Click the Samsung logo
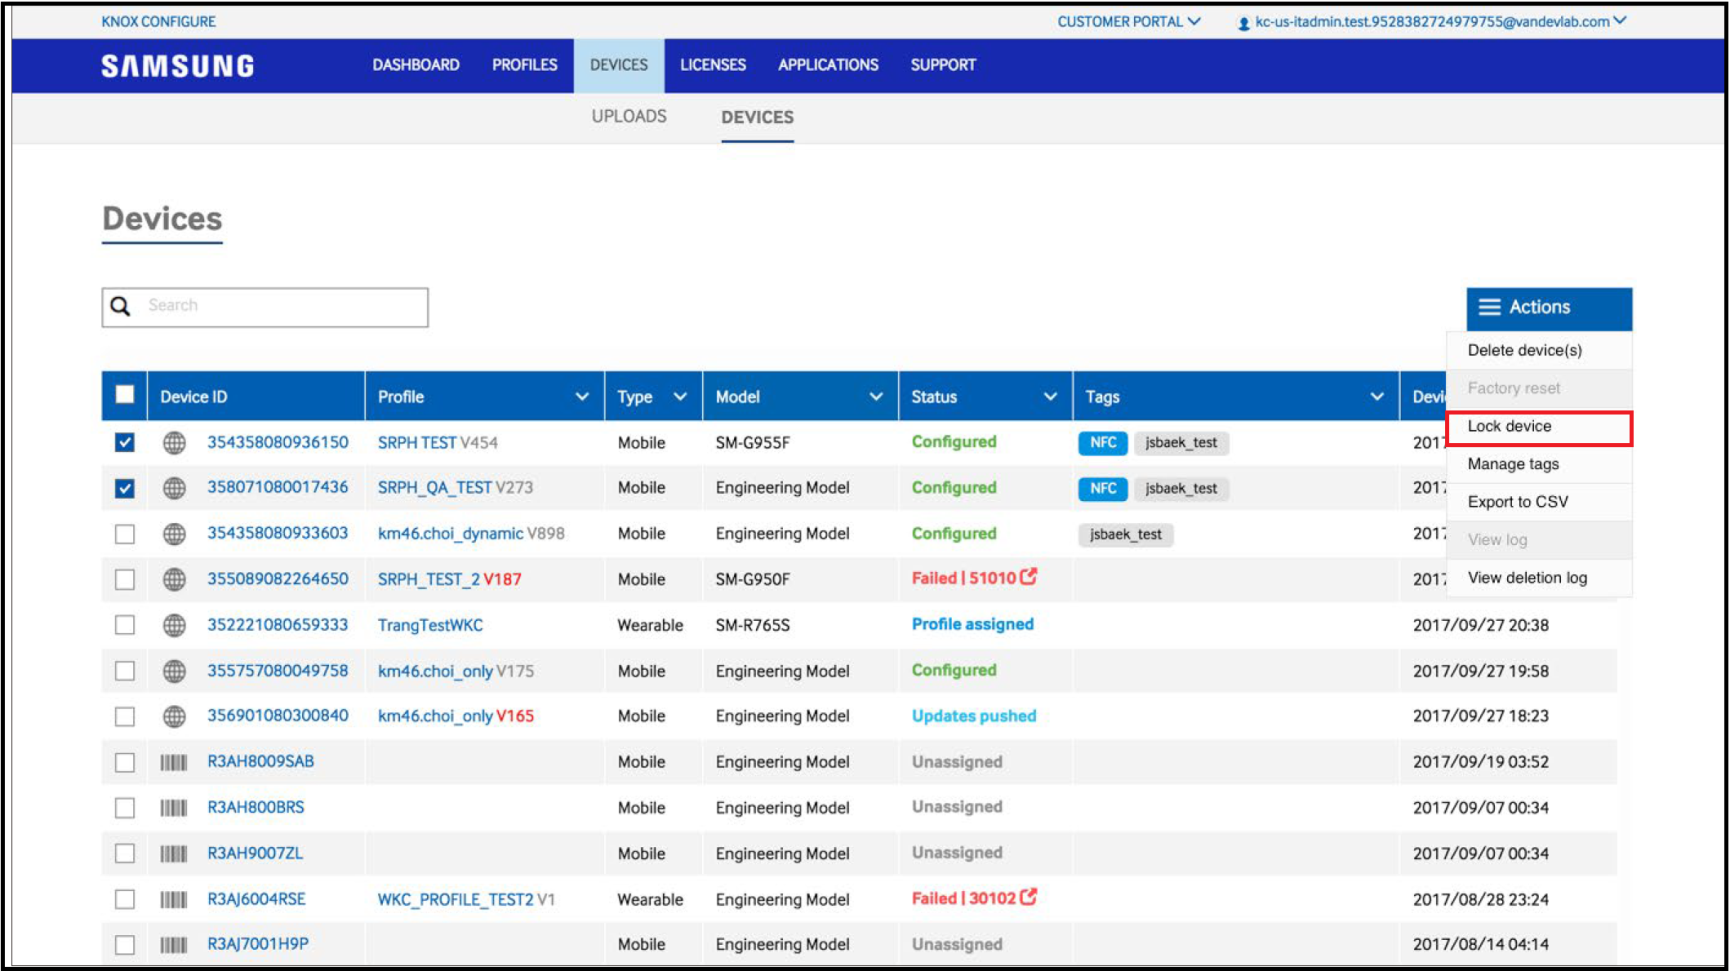The width and height of the screenshot is (1730, 971). (x=178, y=66)
